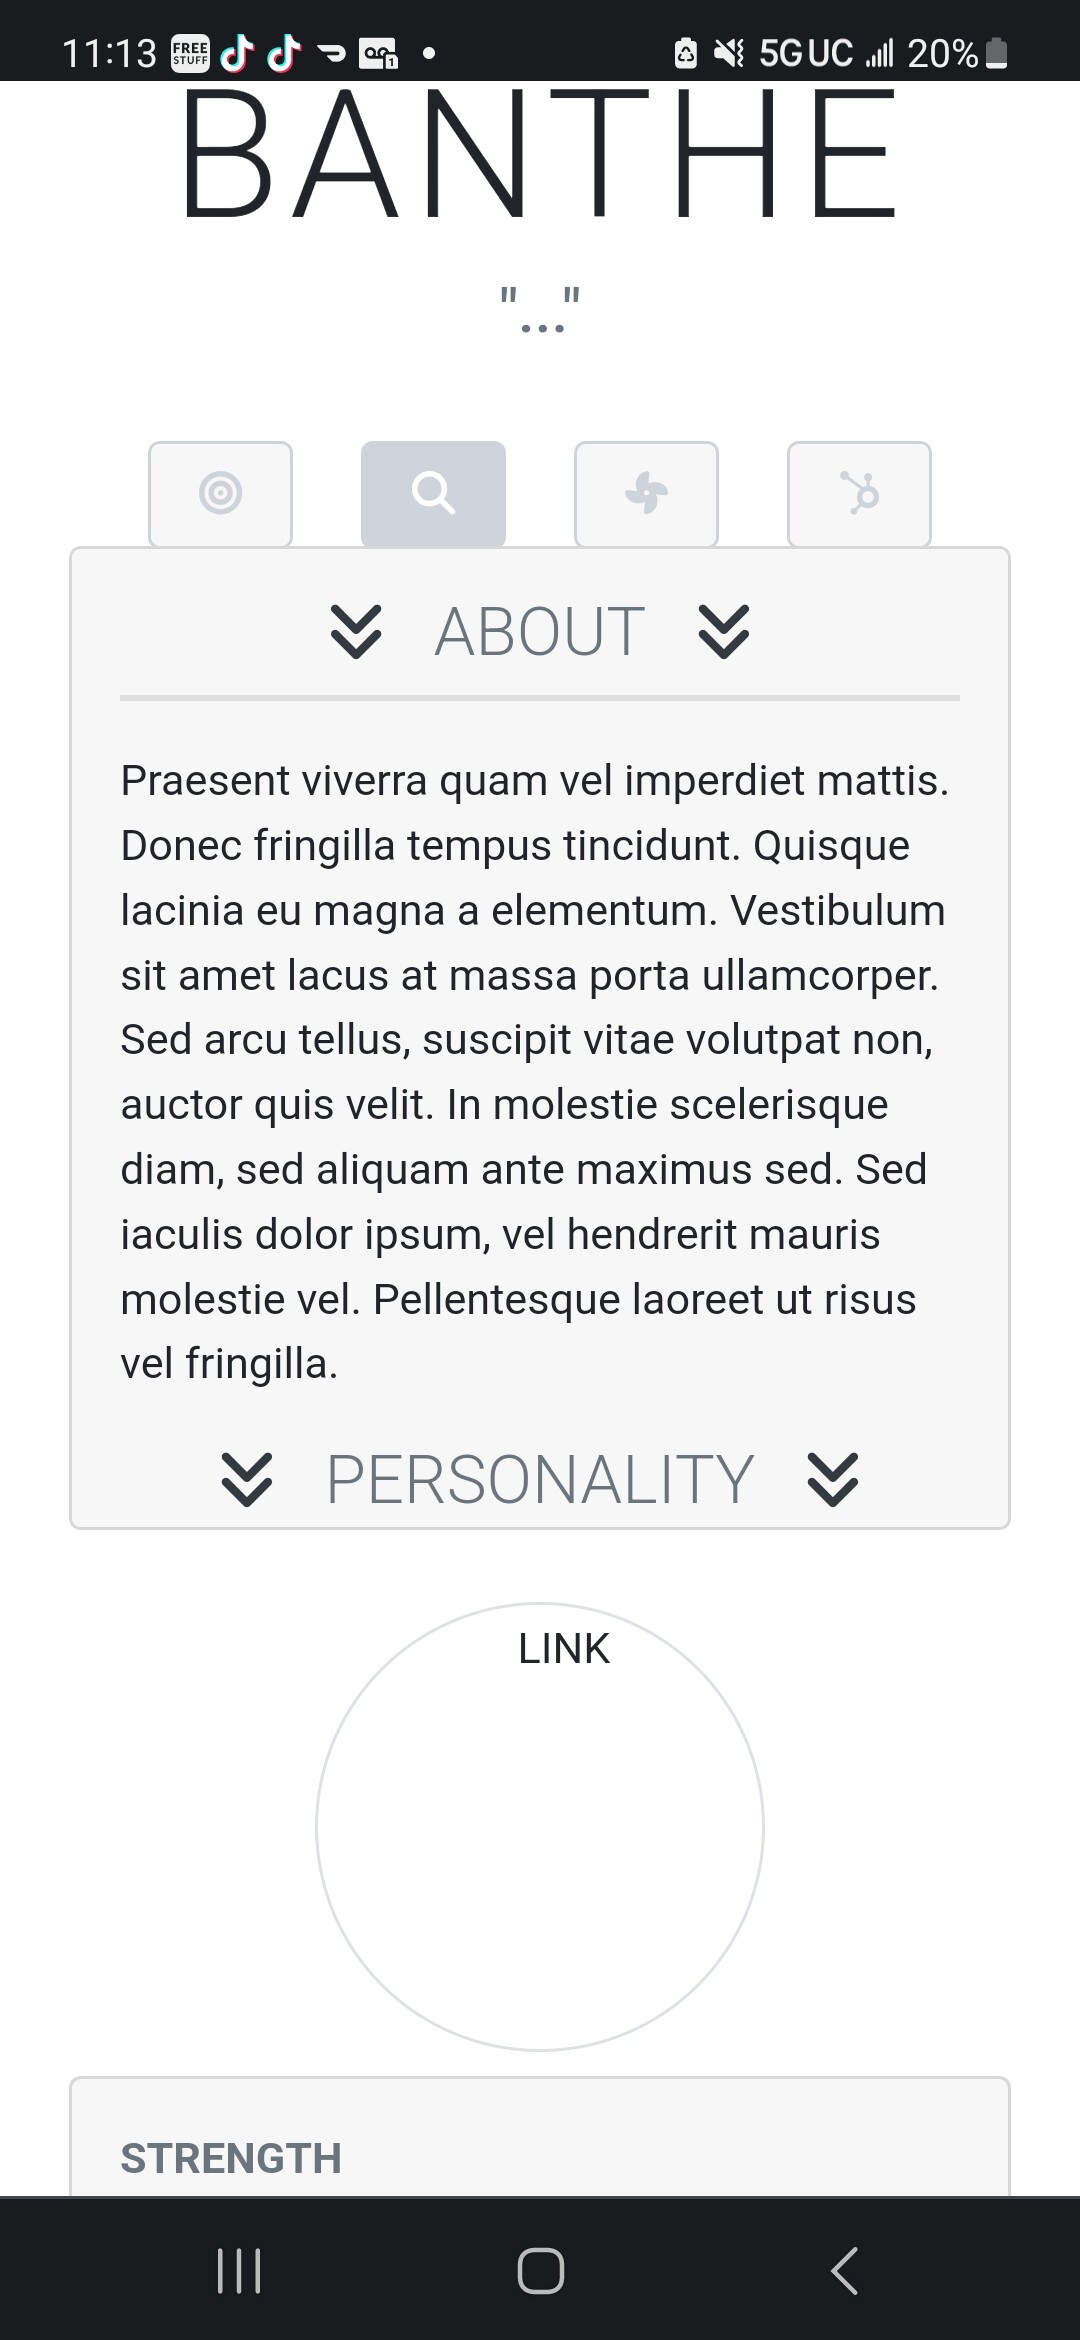Click the PERSONALITY section heading
Viewport: 1080px width, 2340px height.
(540, 1480)
